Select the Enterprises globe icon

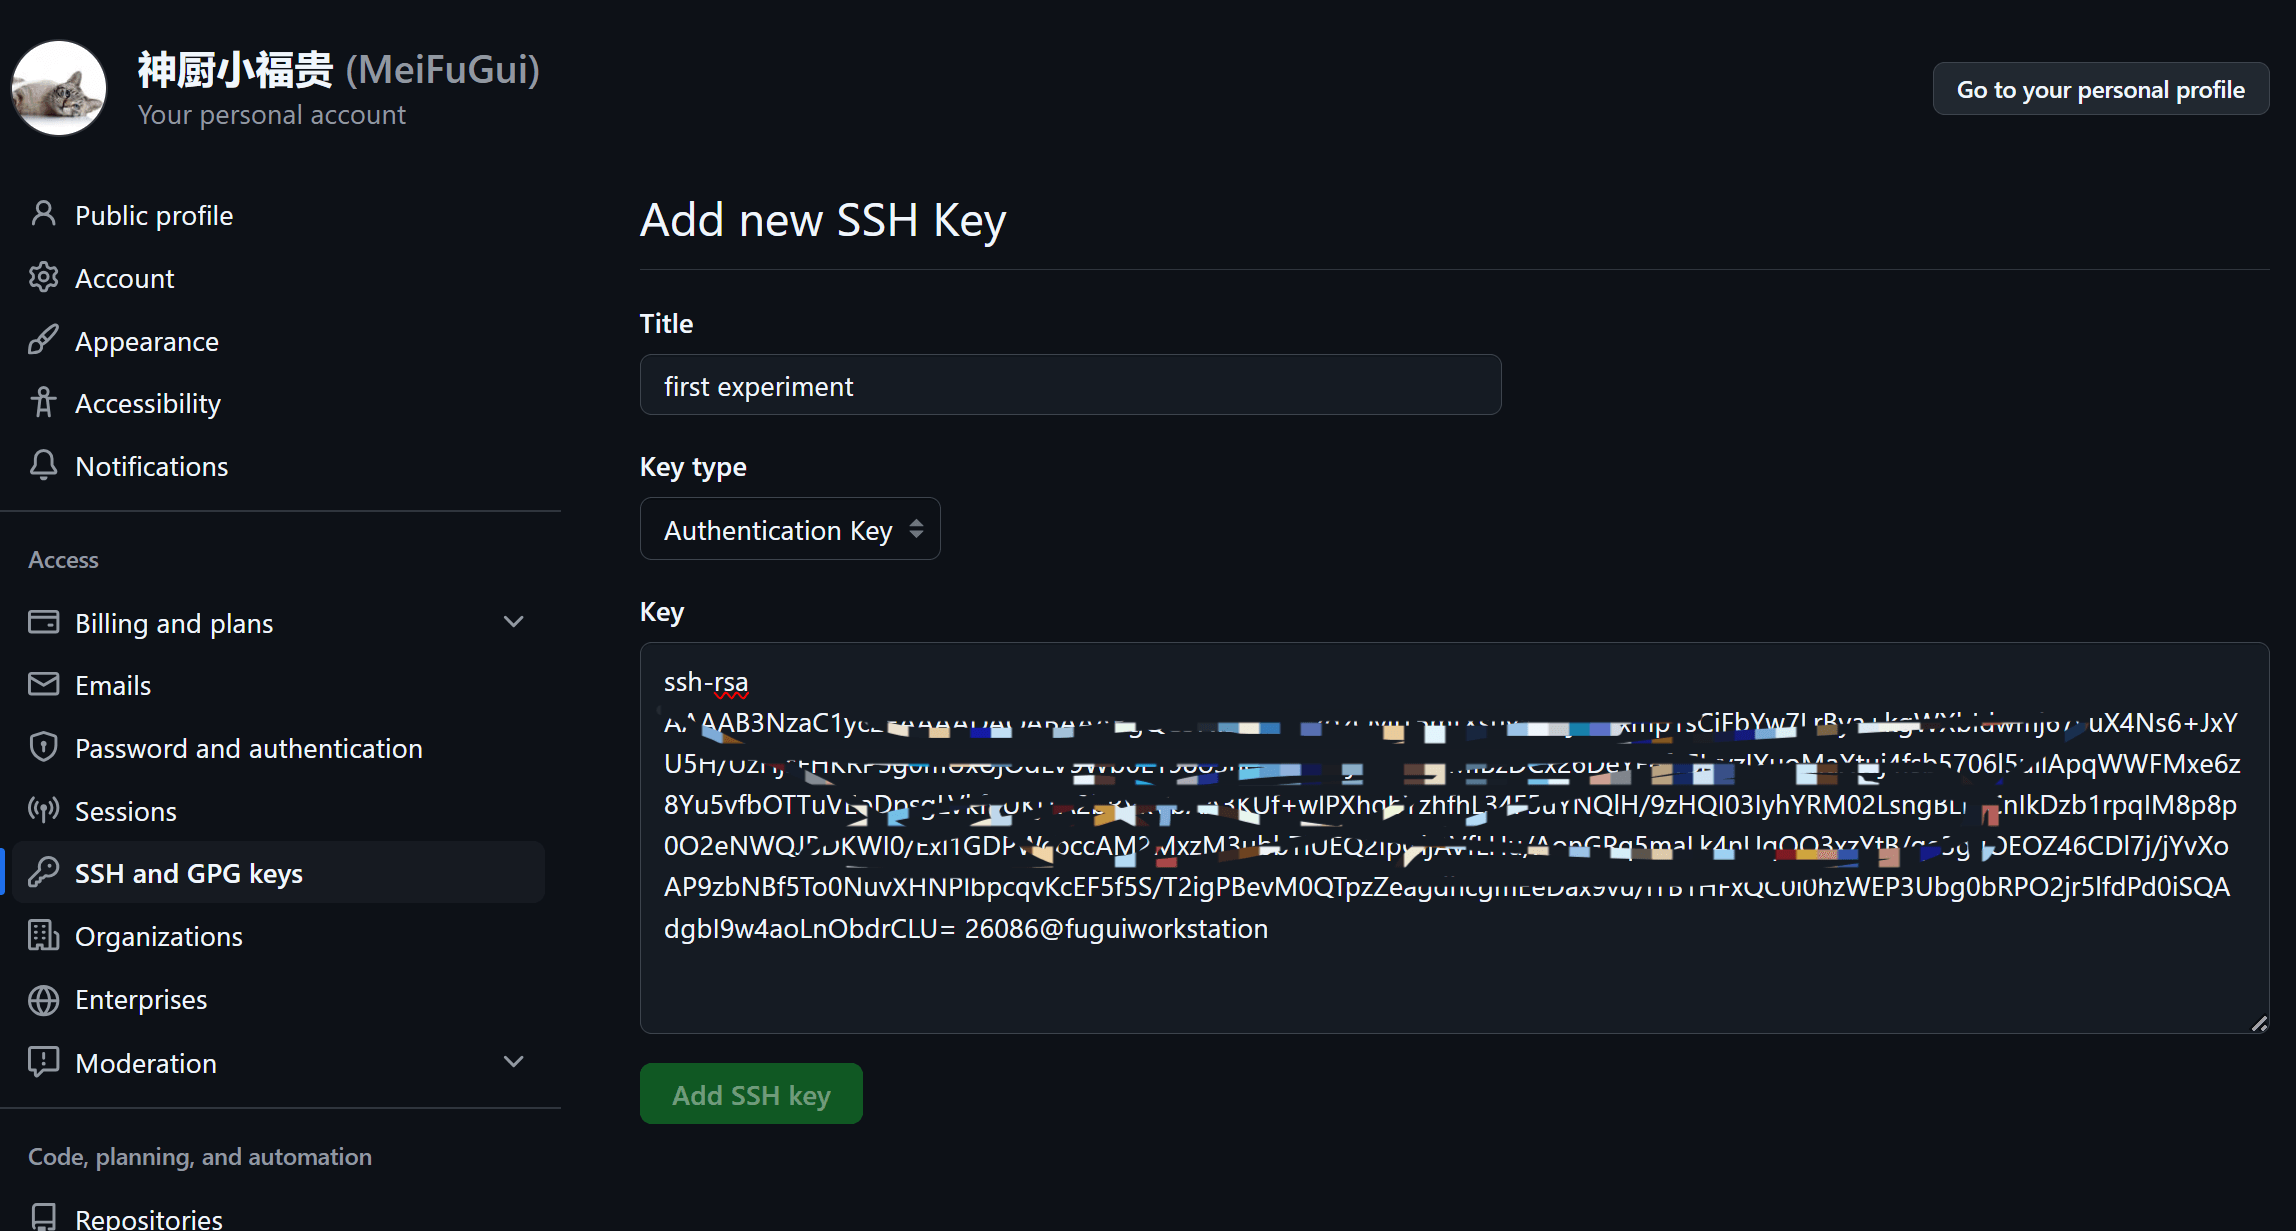[x=43, y=999]
